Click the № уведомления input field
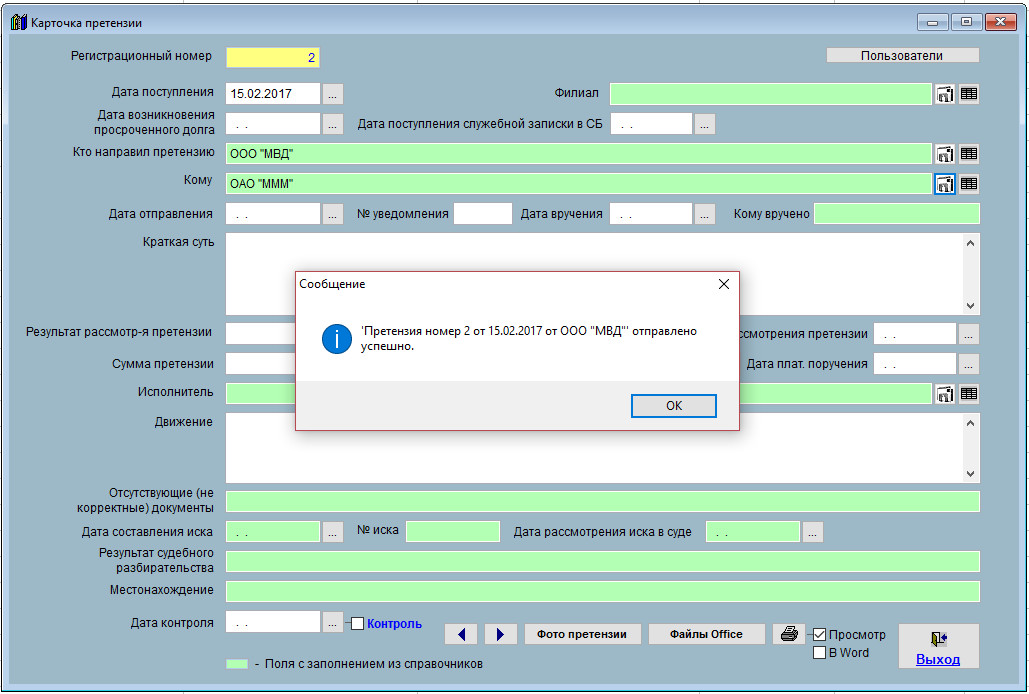This screenshot has width=1029, height=694. [482, 214]
